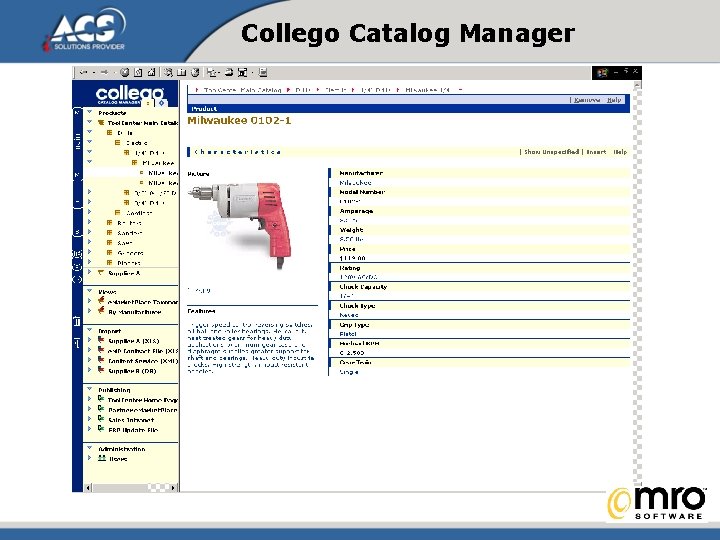The image size is (720, 540).
Task: Click the Milwaukee 0102-1 product title
Action: pyautogui.click(x=239, y=120)
